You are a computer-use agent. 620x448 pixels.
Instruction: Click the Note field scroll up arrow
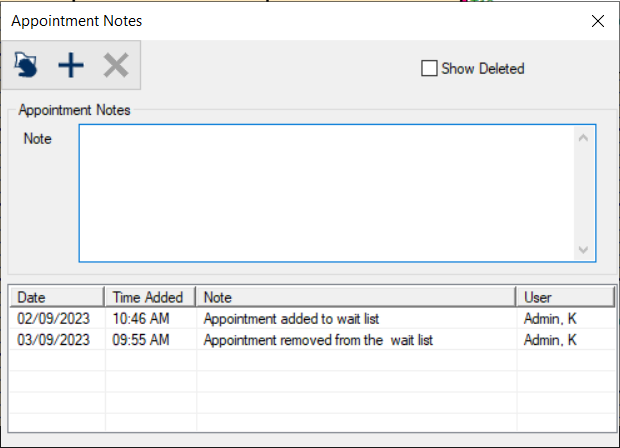coord(583,138)
